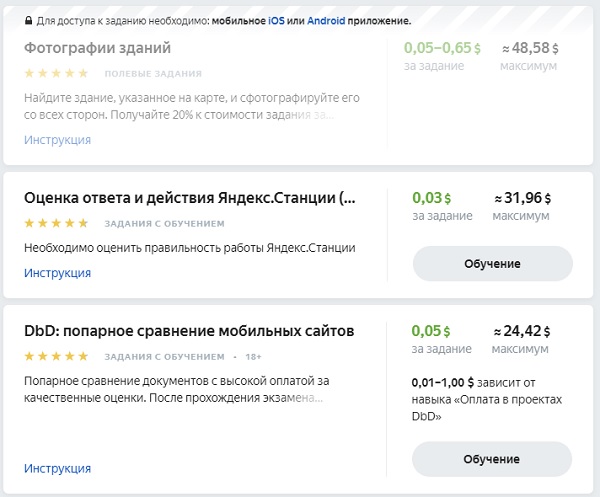Click the lock icon in access notice
The height and width of the screenshot is (497, 600).
[28, 20]
